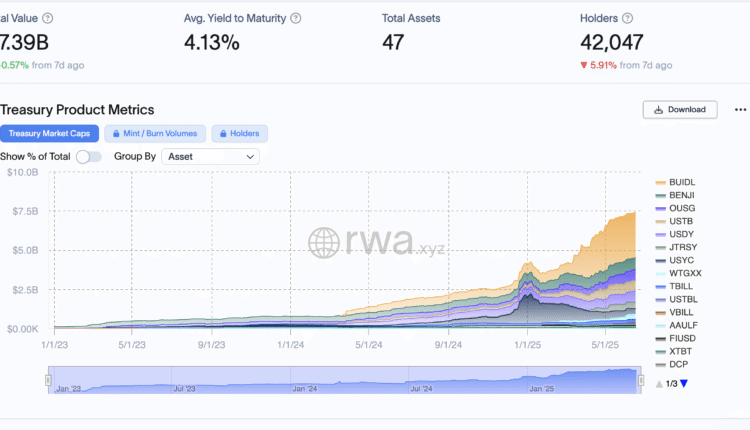The height and width of the screenshot is (430, 750).
Task: Toggle the Show % of Total switch
Action: coord(89,156)
